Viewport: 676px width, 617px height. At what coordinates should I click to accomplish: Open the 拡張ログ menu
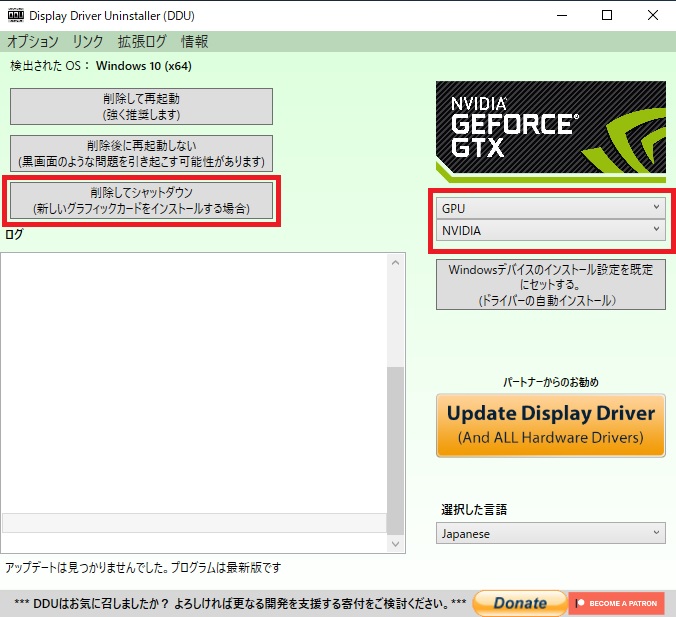[x=142, y=41]
